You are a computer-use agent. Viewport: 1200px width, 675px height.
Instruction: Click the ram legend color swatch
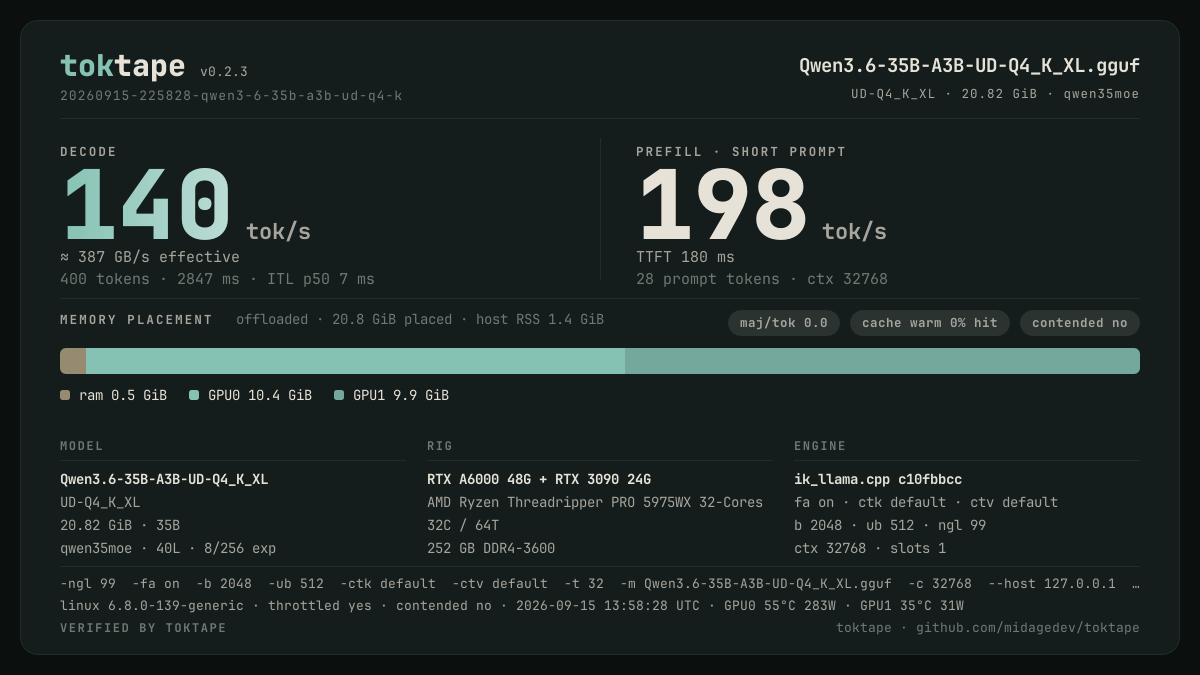(x=65, y=395)
